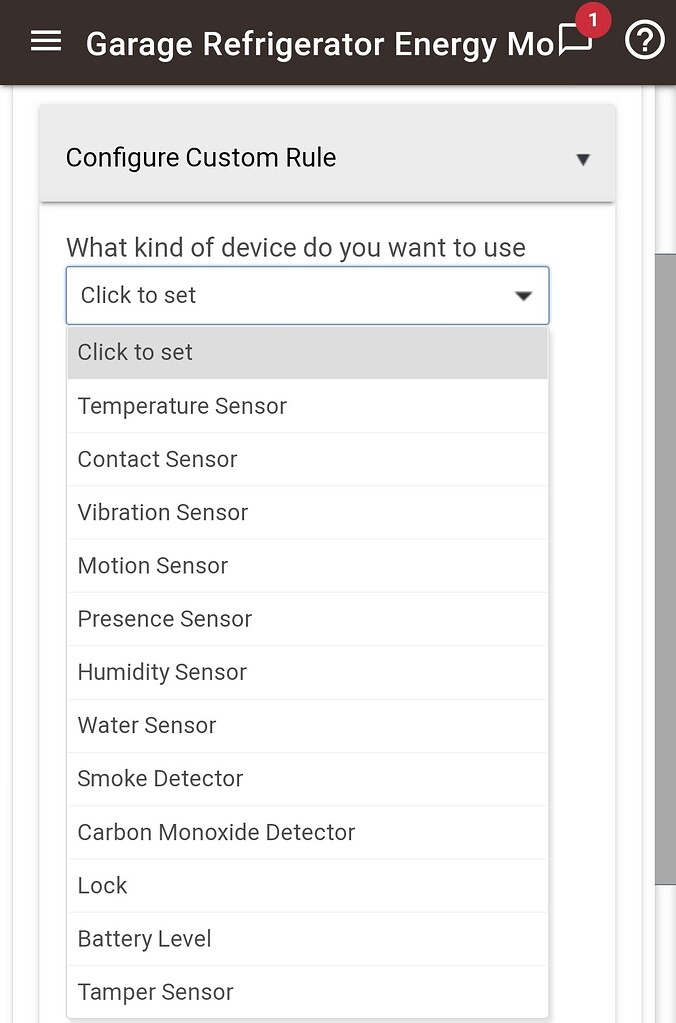676x1023 pixels.
Task: Click the 'Garage Refrigerator Energy Mo' title
Action: [320, 44]
